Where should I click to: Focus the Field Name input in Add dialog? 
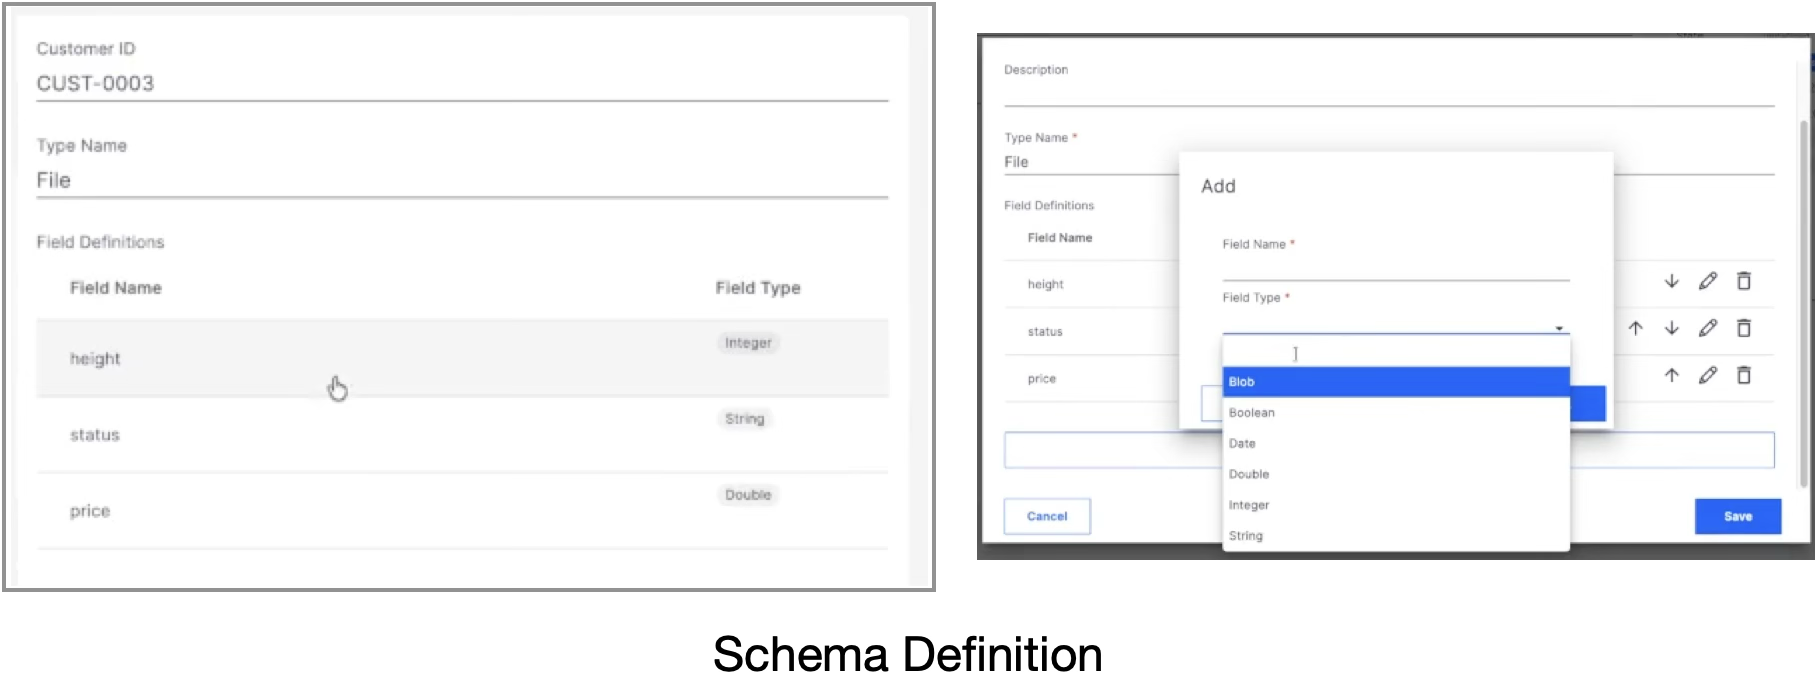click(1395, 268)
